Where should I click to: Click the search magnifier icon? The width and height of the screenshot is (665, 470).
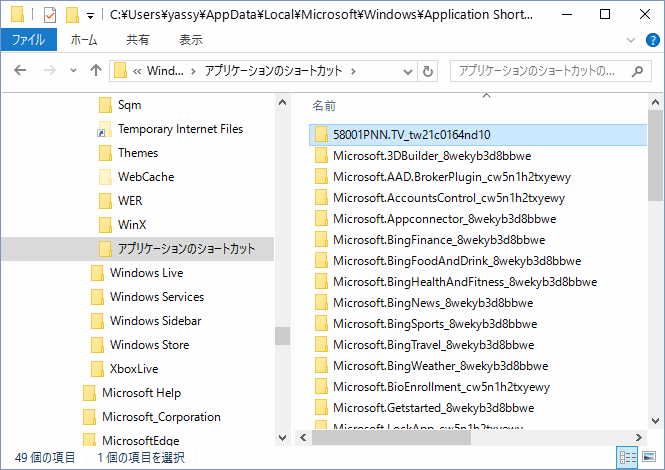click(x=637, y=71)
